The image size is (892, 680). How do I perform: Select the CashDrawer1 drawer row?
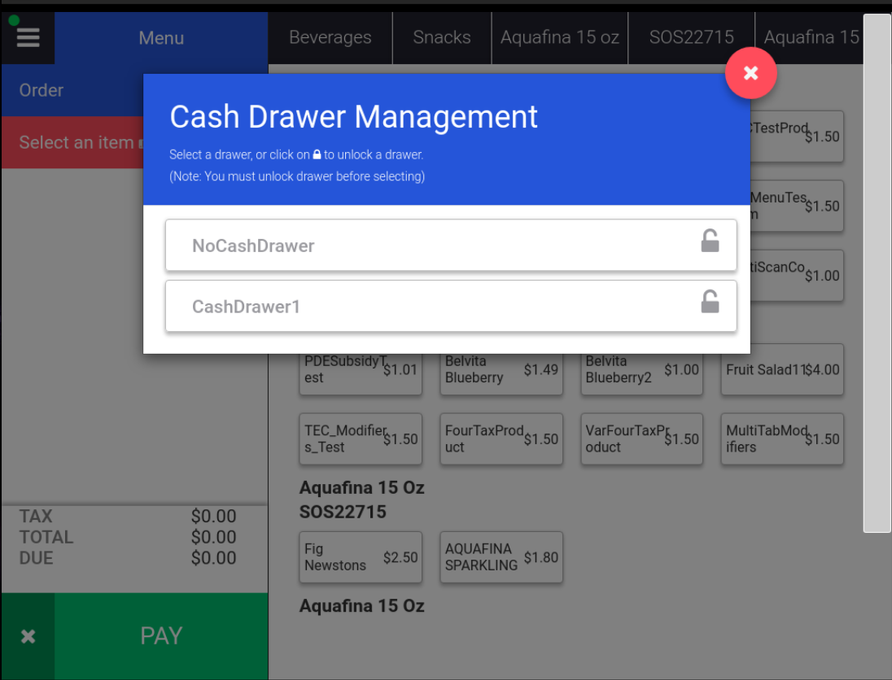coord(451,306)
